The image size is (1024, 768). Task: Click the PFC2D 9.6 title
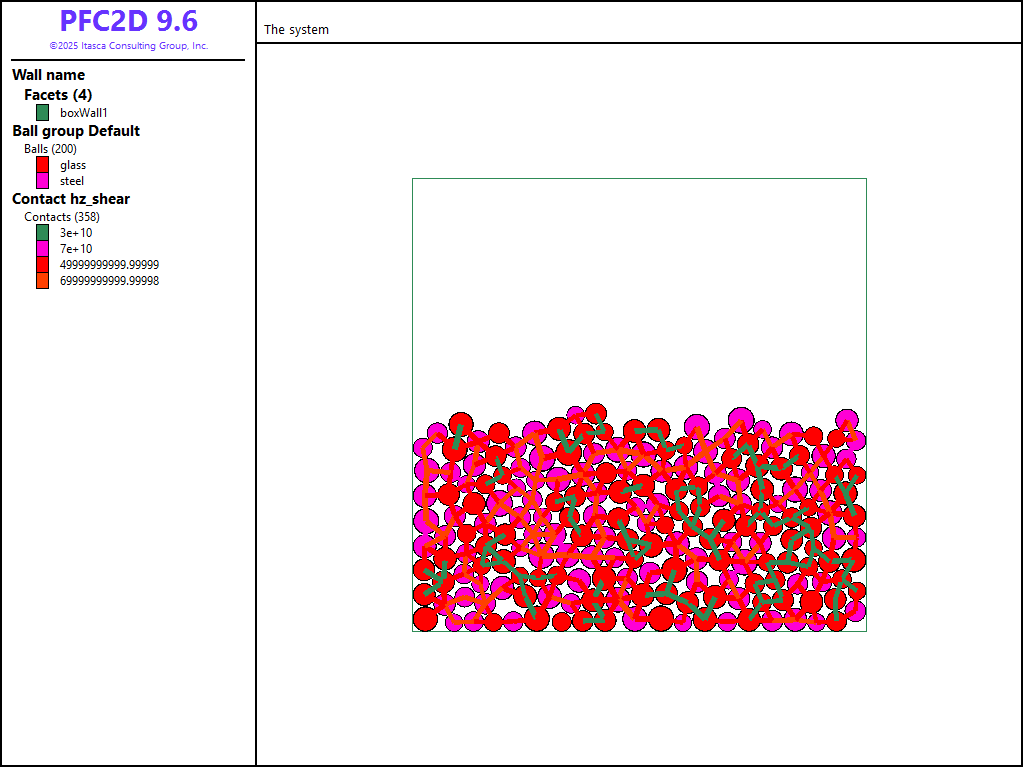click(128, 21)
